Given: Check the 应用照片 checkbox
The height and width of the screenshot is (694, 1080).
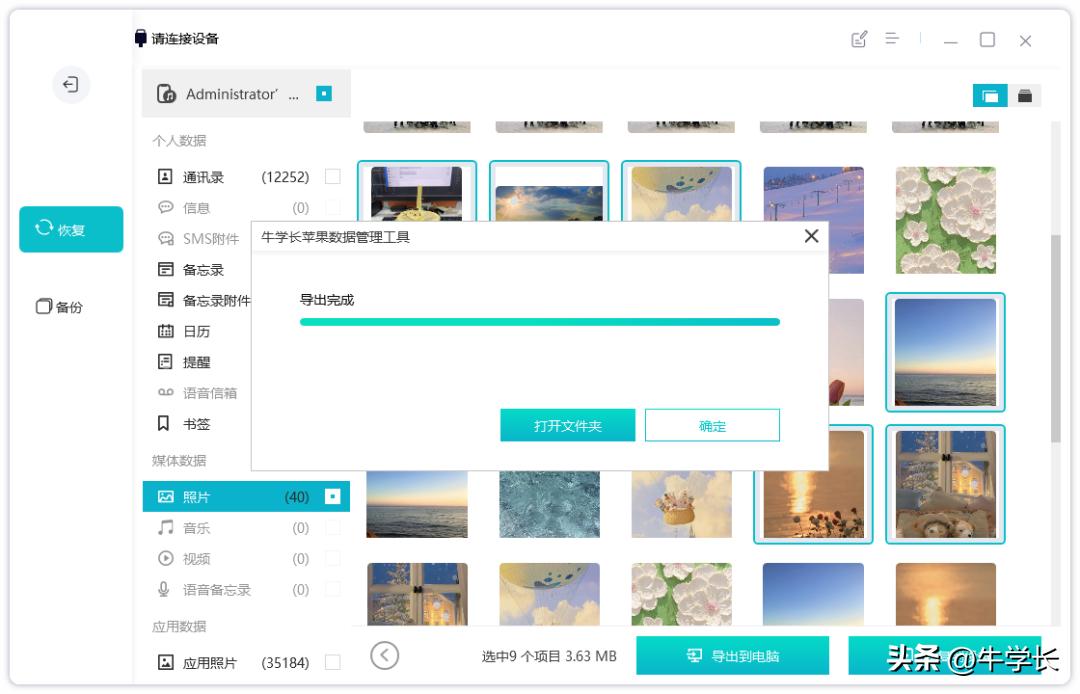Looking at the screenshot, I should coord(333,661).
